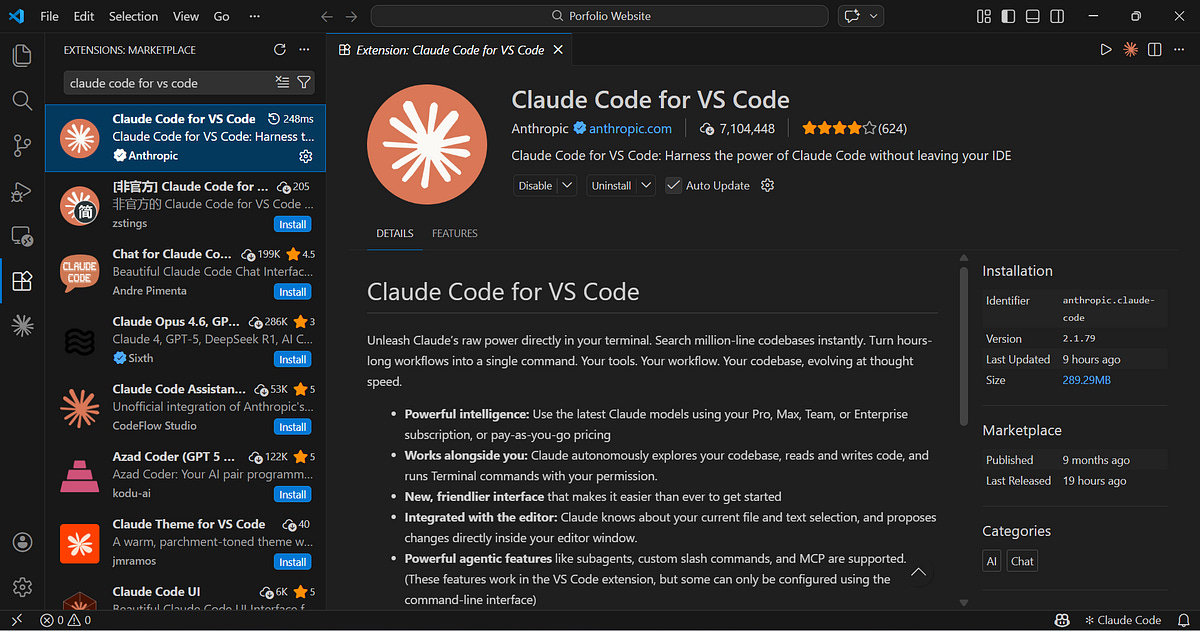Click the Chat category tag
Image resolution: width=1200 pixels, height=631 pixels.
point(1022,561)
